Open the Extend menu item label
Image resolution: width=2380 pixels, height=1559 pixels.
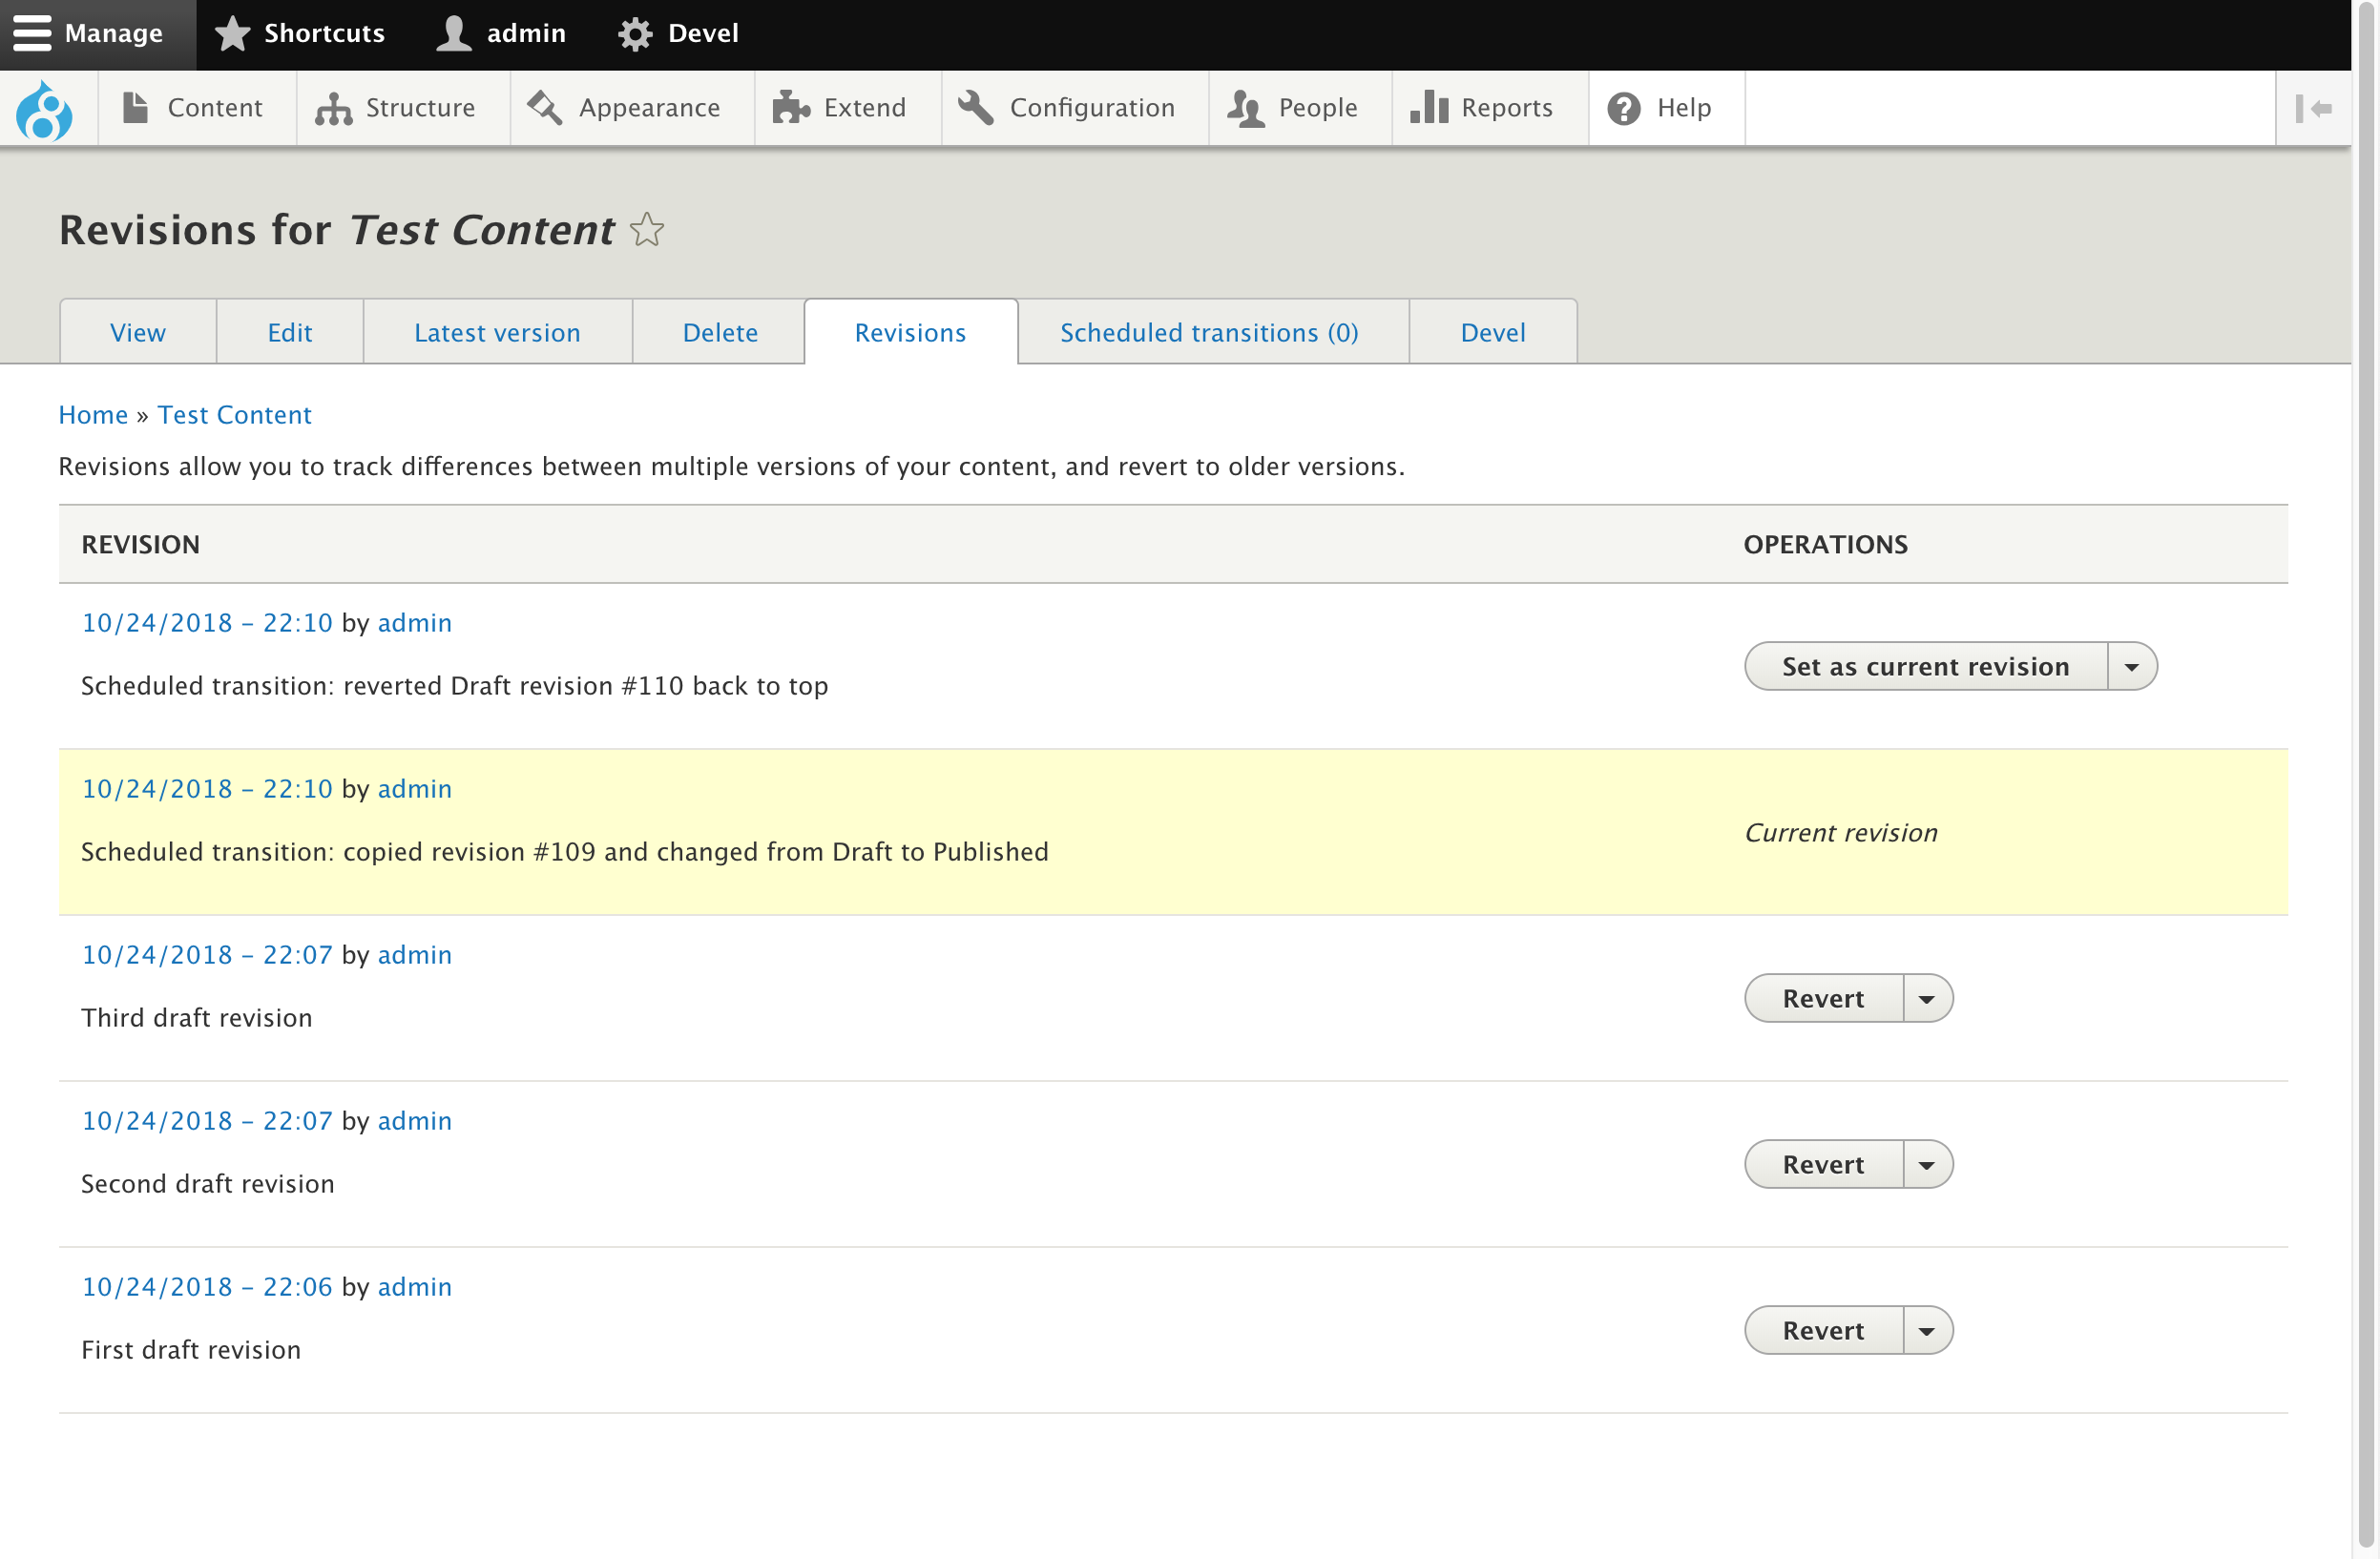(865, 108)
